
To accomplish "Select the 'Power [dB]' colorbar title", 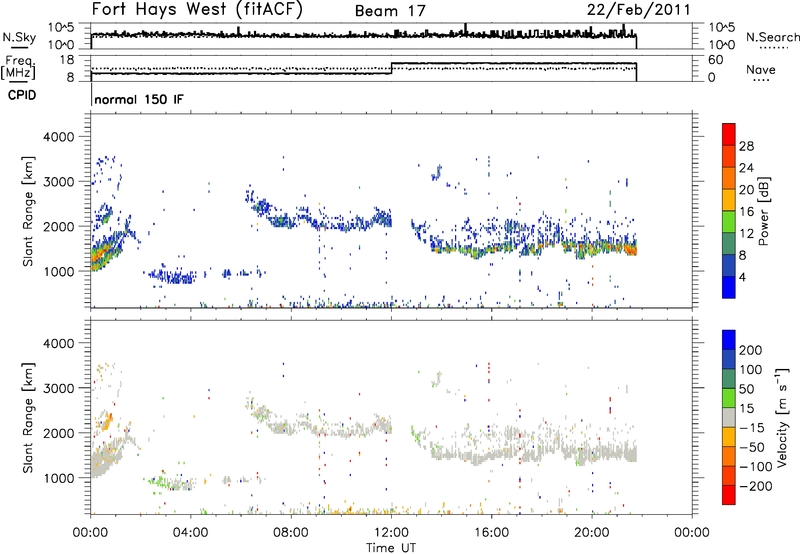I will click(764, 211).
